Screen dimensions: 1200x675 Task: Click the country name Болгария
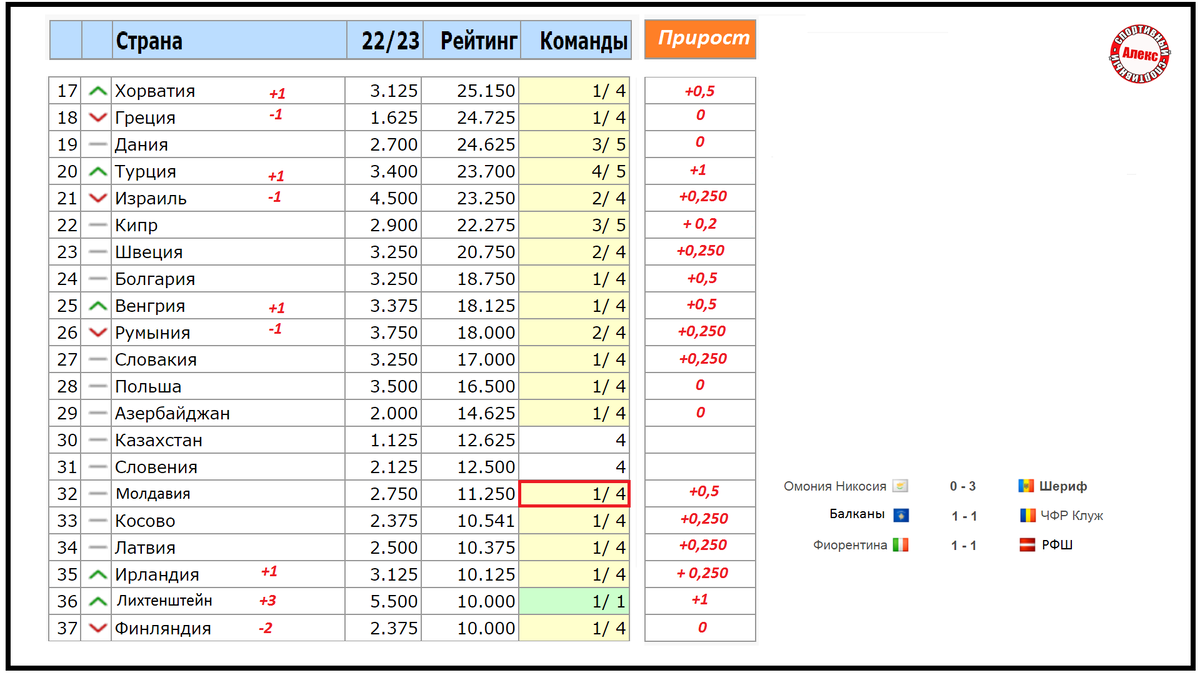155,279
